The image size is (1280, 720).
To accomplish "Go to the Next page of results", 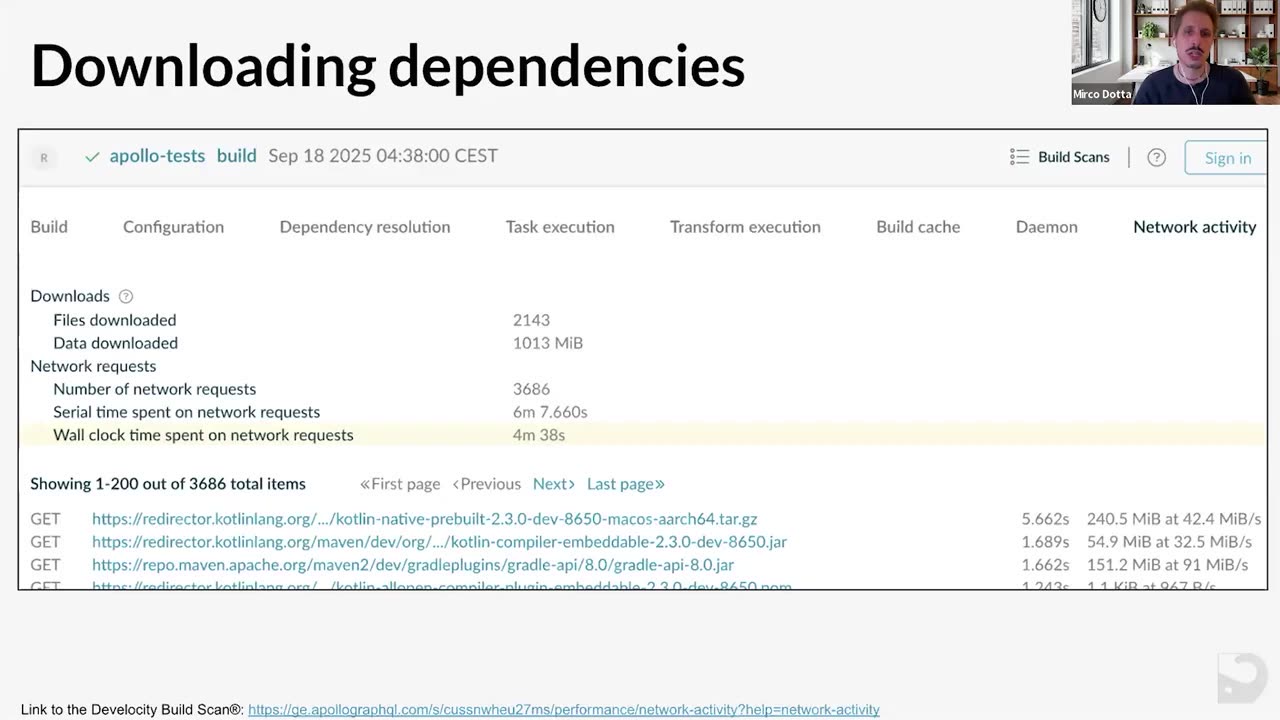I will 554,484.
